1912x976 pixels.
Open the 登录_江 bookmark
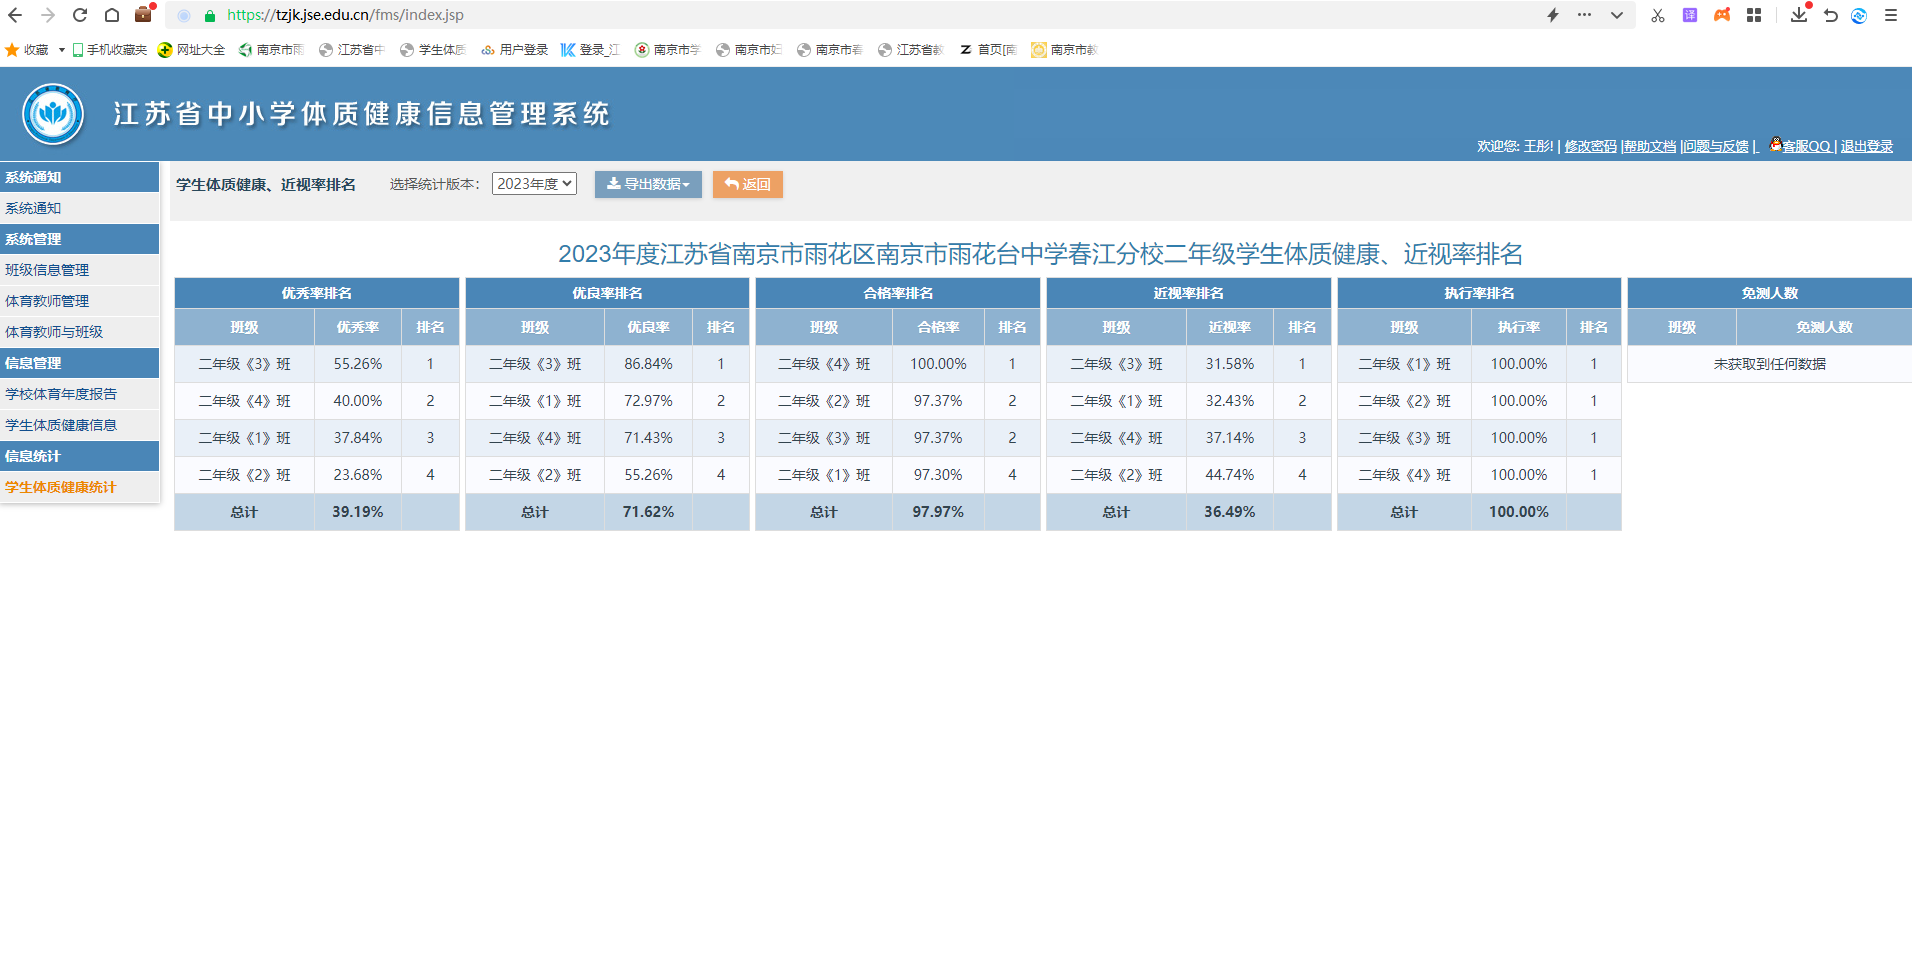coord(591,49)
